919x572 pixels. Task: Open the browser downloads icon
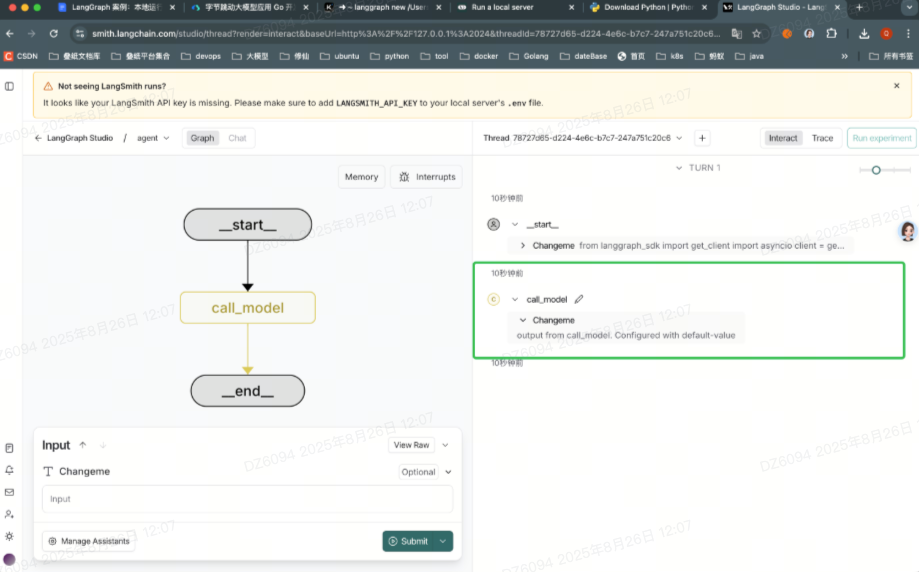pos(864,34)
